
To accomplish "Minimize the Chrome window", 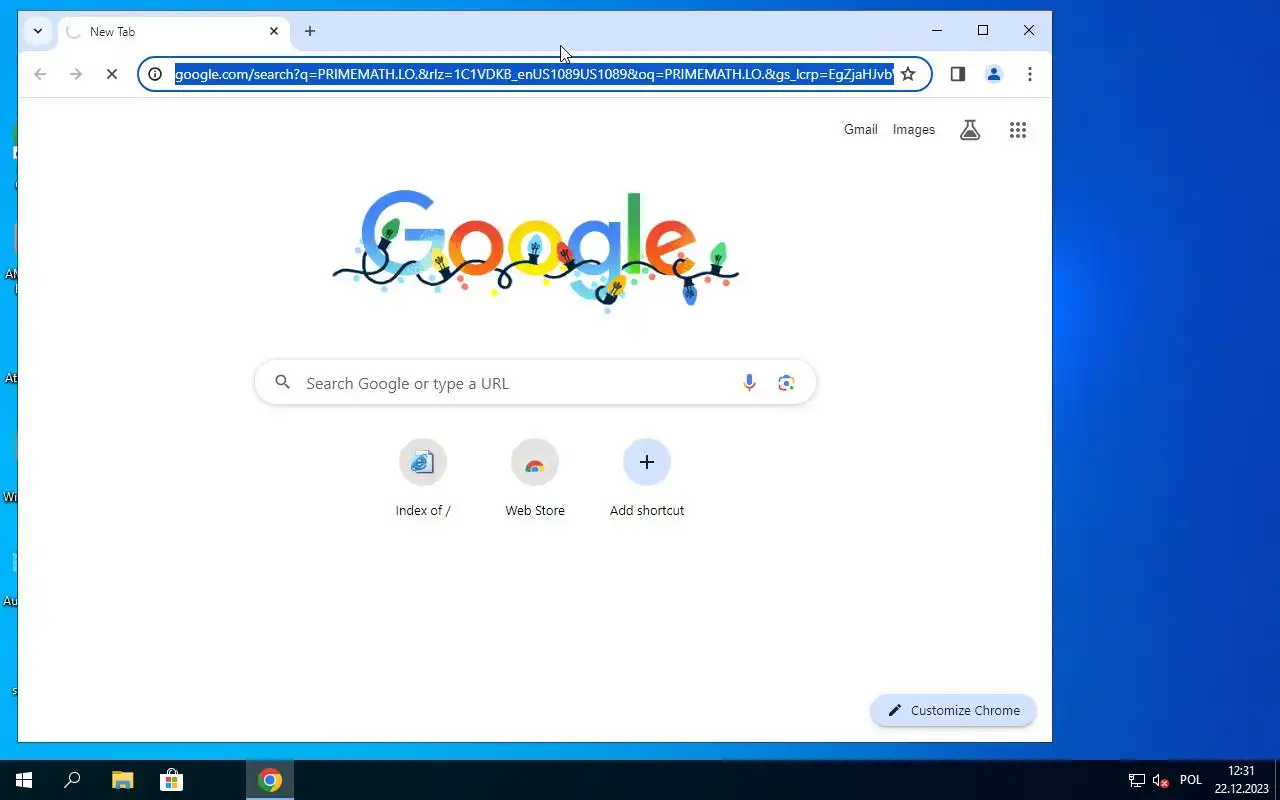I will 937,31.
